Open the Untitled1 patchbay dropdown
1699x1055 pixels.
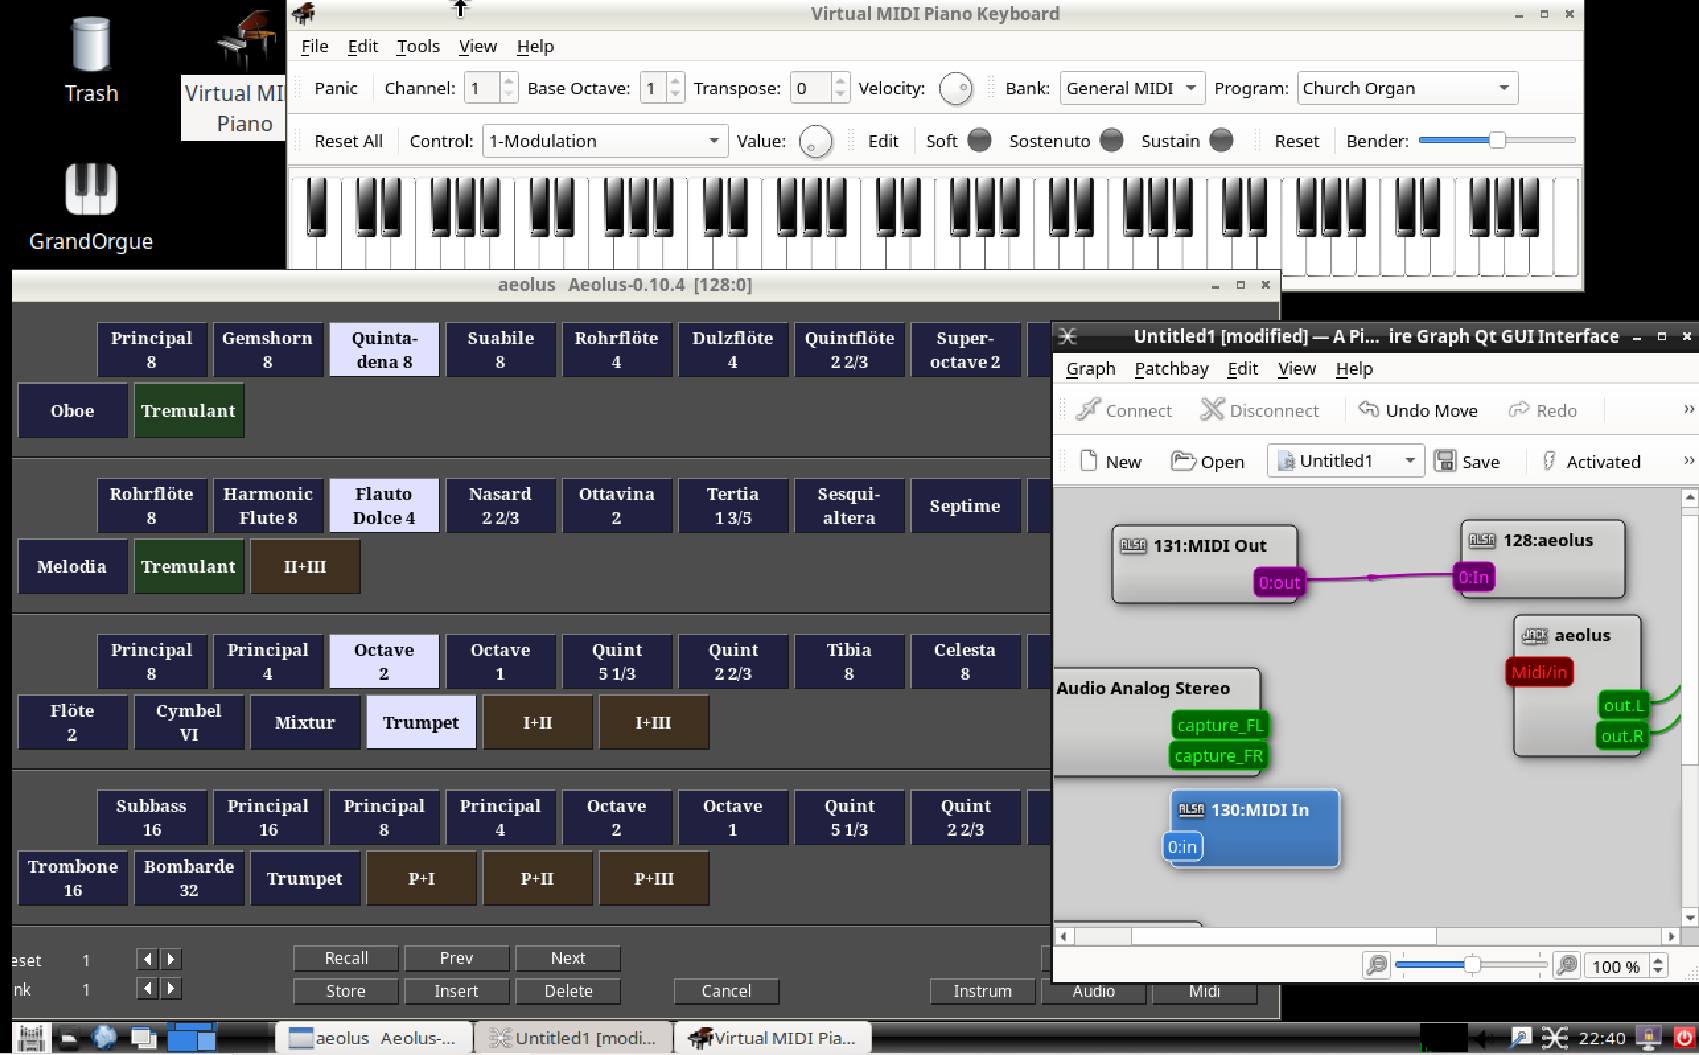pos(1346,461)
